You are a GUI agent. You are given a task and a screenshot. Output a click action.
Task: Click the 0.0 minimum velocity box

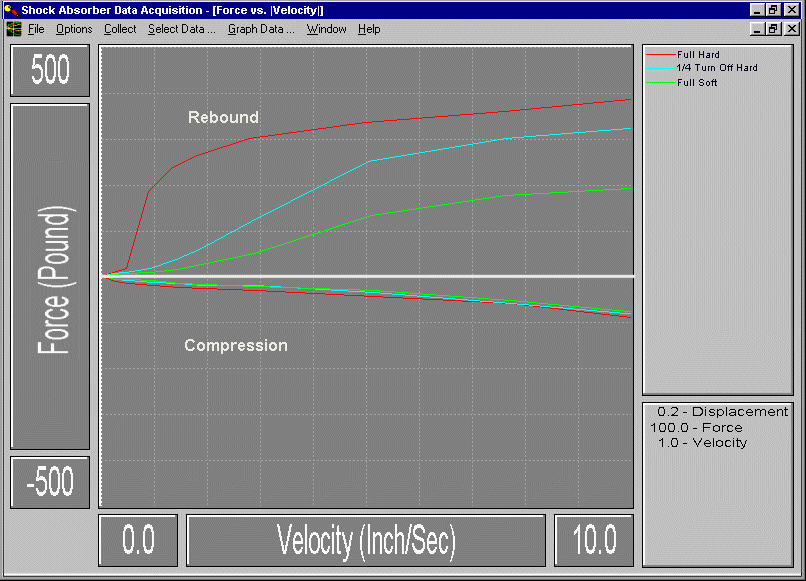(138, 541)
